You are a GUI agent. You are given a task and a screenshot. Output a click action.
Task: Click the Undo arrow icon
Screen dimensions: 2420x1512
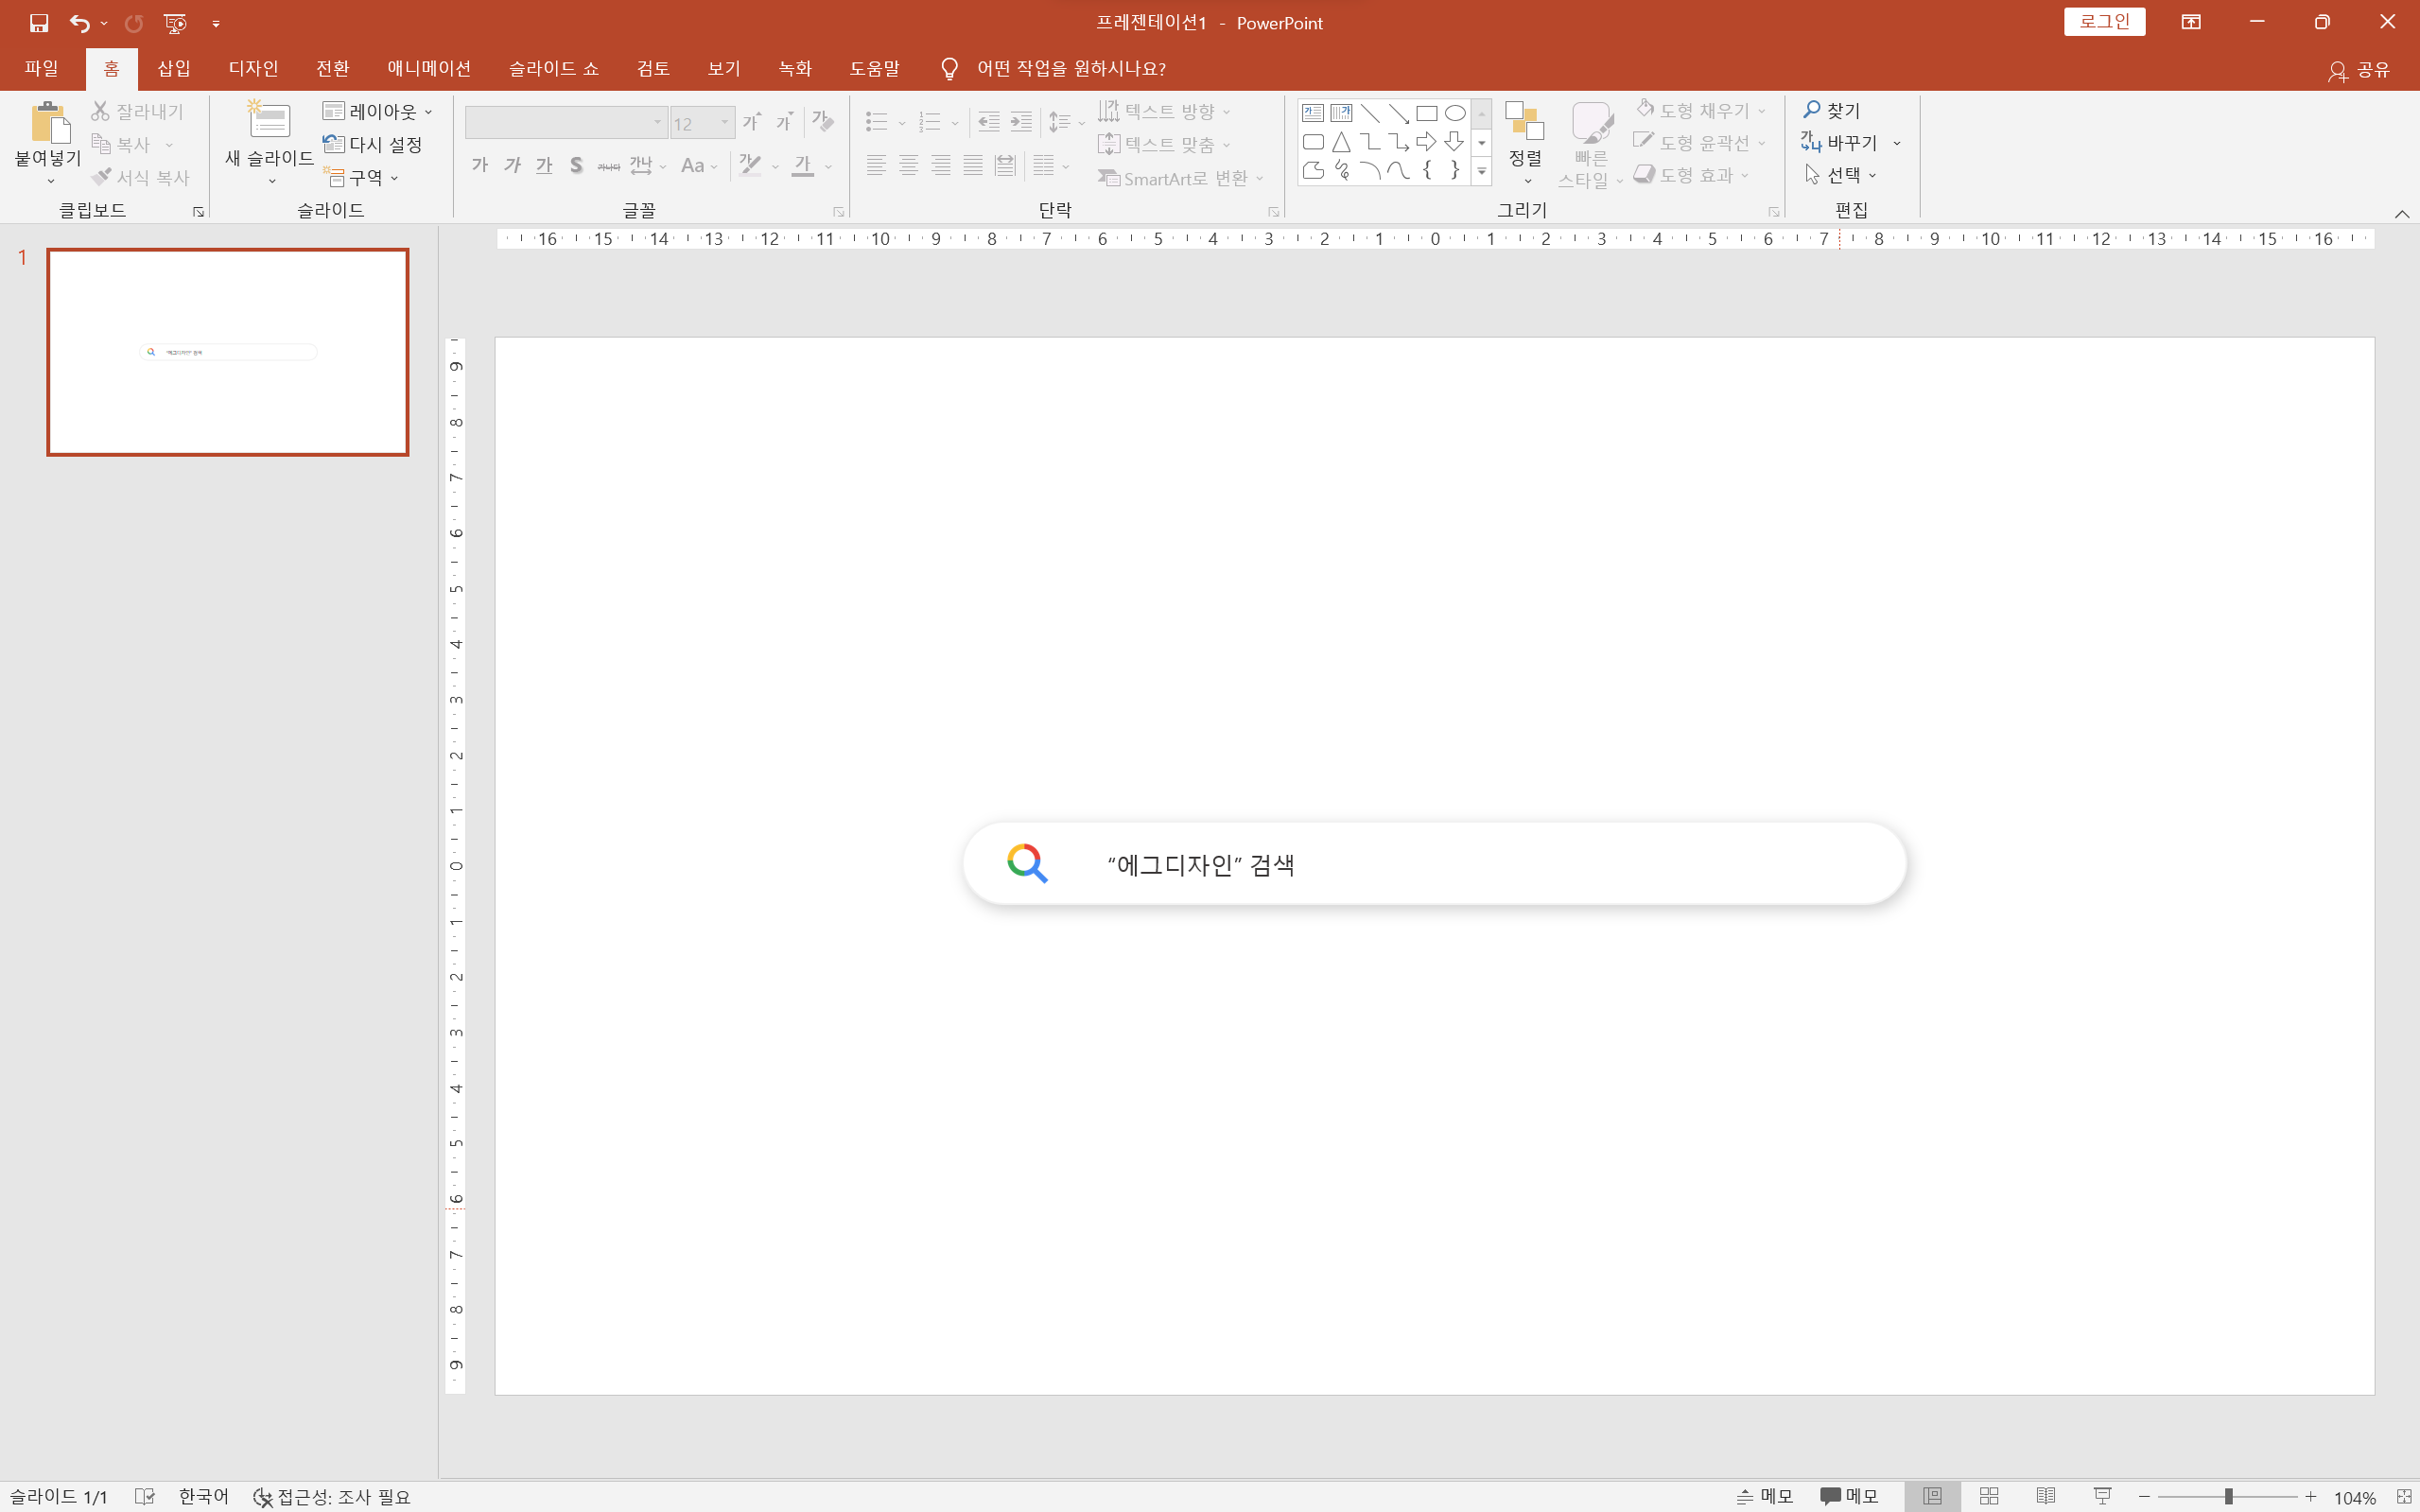pyautogui.click(x=79, y=22)
